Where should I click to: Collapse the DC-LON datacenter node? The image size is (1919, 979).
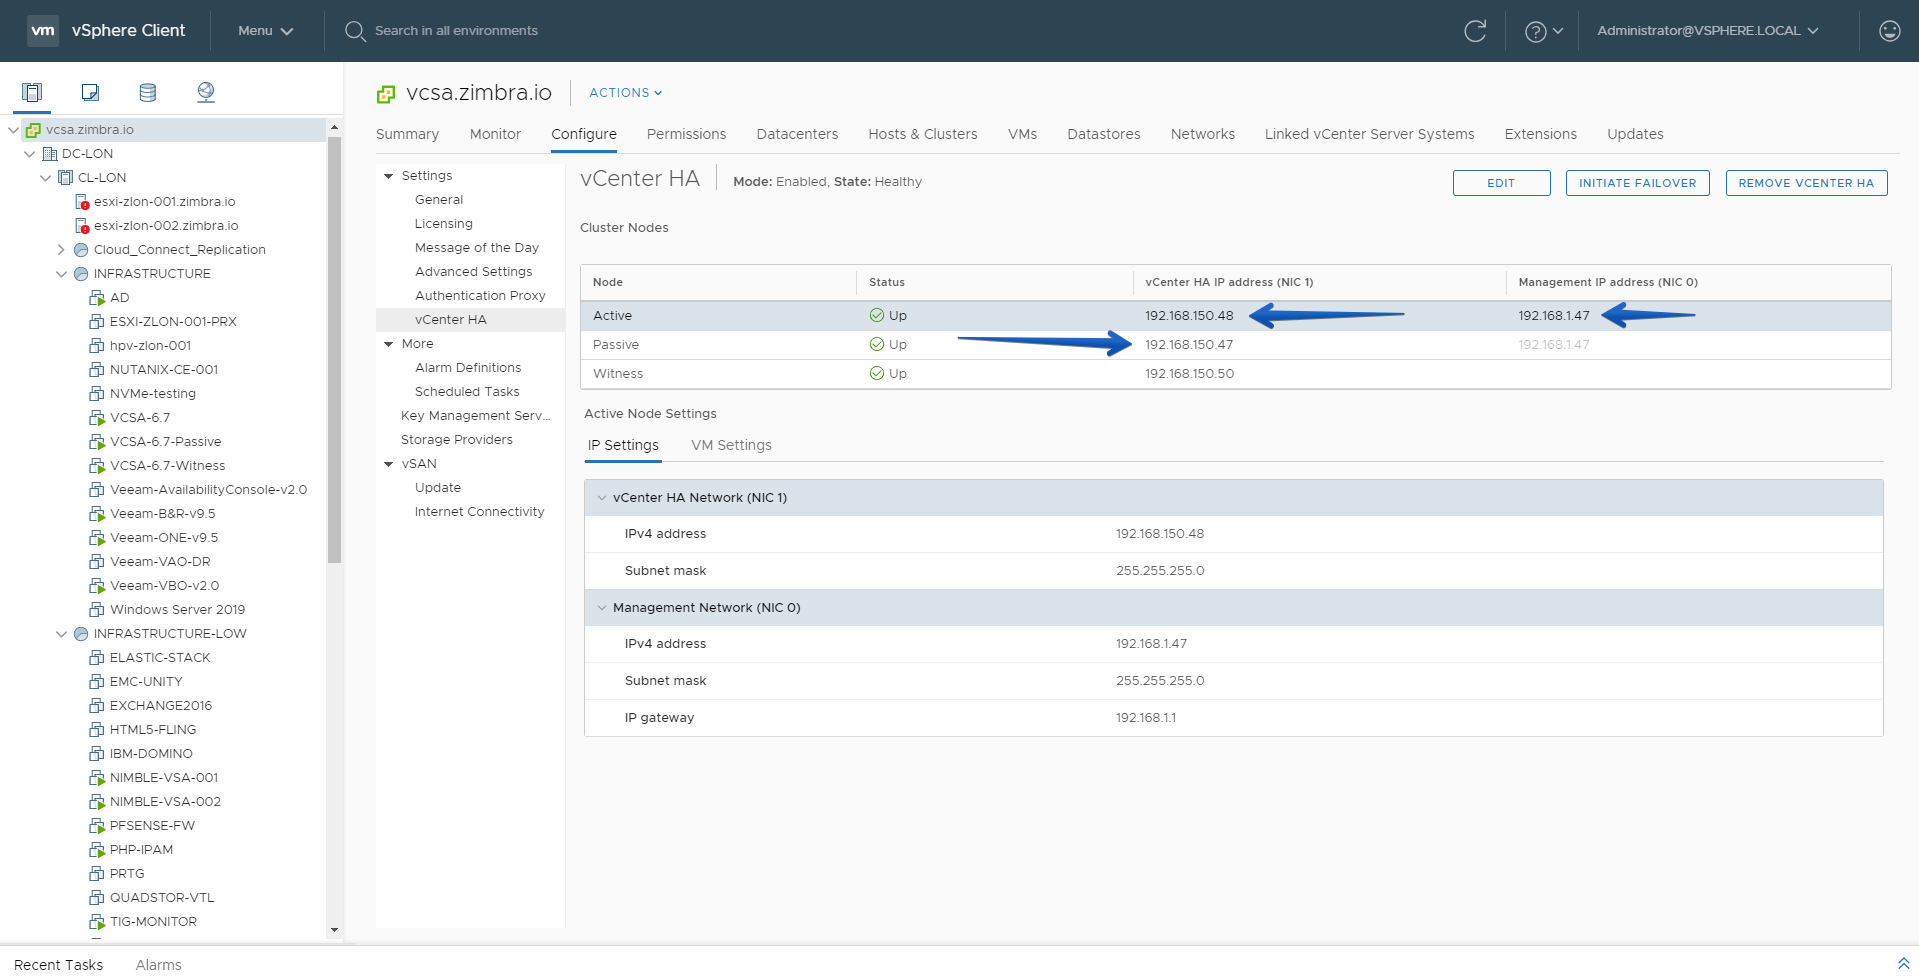pyautogui.click(x=29, y=154)
